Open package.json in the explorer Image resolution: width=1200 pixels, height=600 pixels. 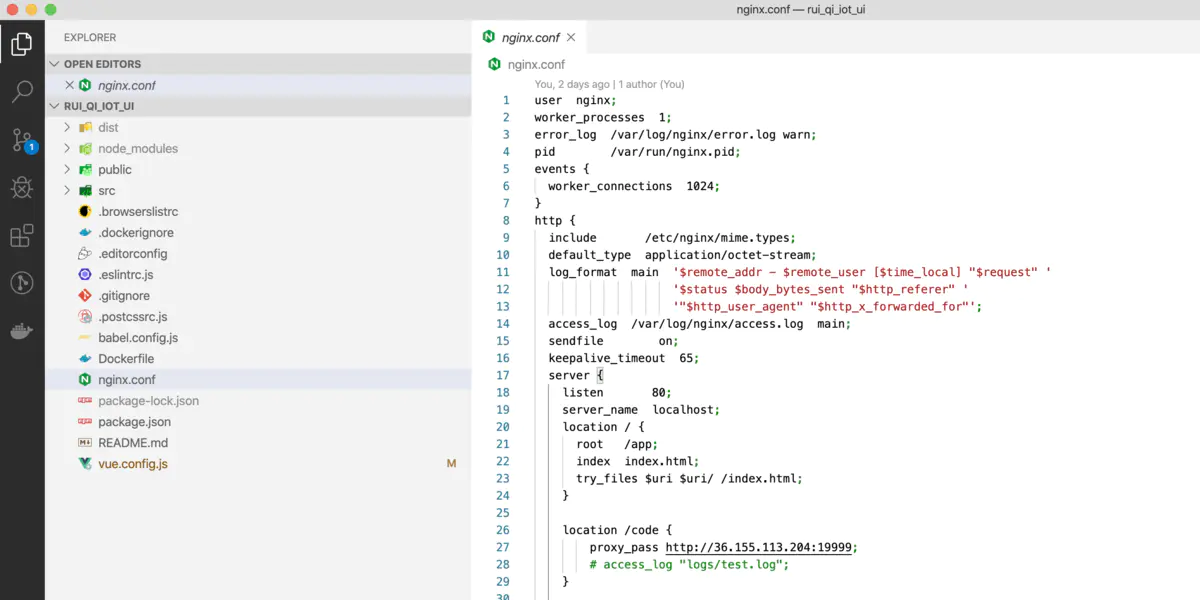coord(134,422)
